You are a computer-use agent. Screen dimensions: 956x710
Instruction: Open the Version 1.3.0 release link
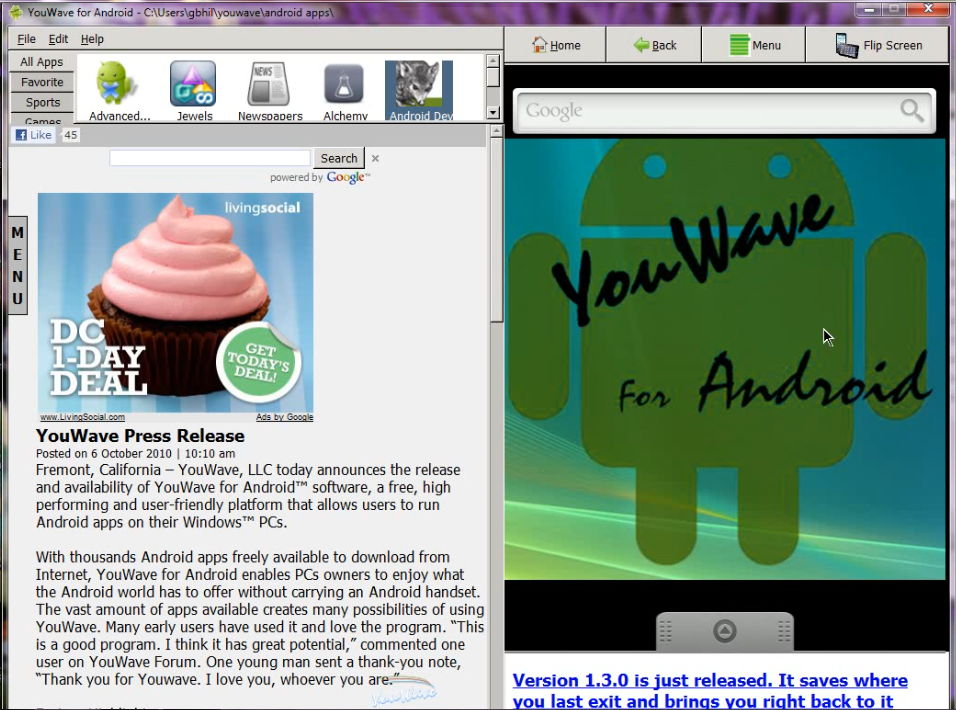click(x=710, y=691)
